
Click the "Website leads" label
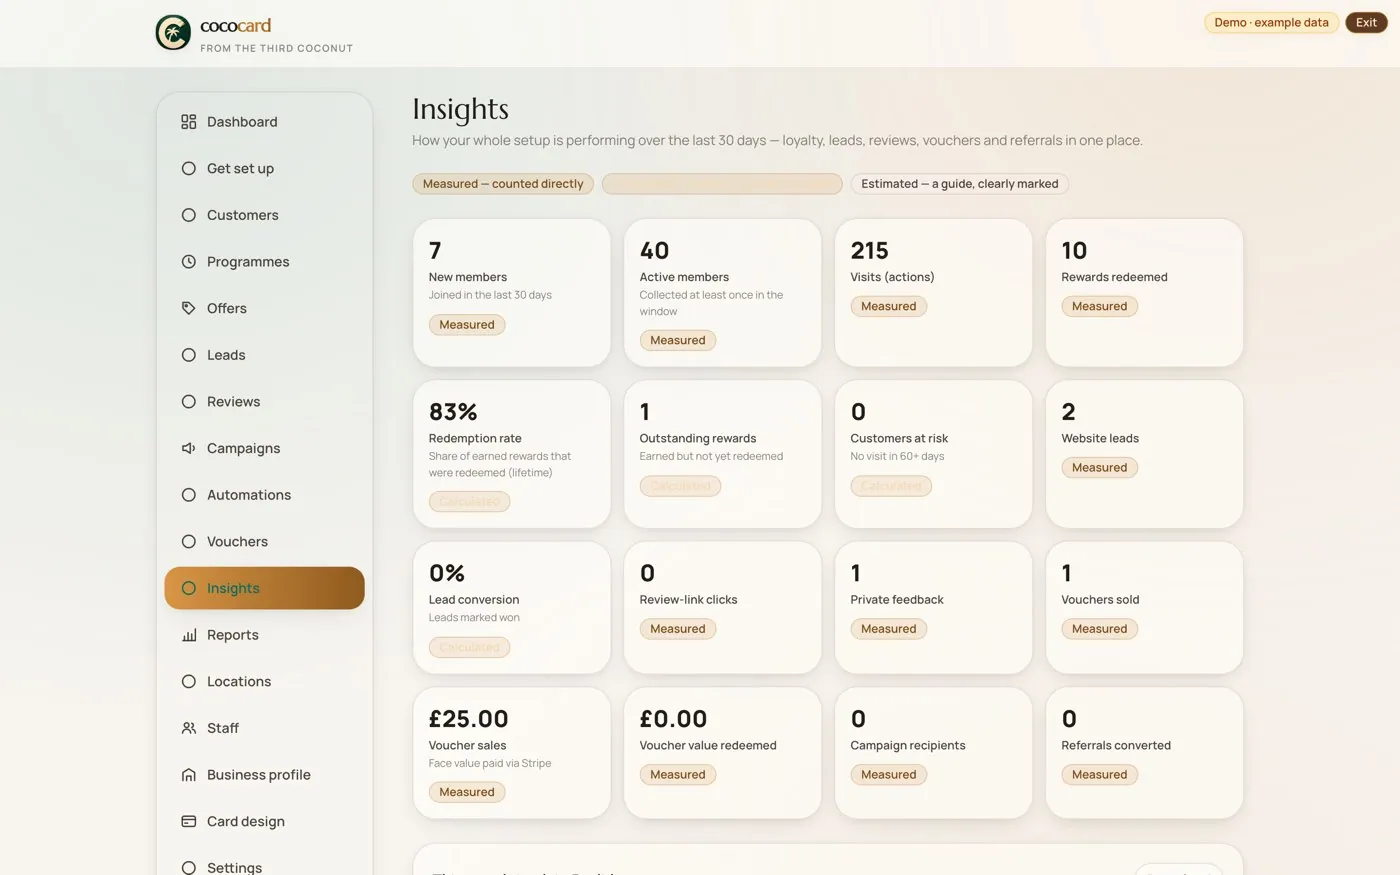(x=1100, y=438)
